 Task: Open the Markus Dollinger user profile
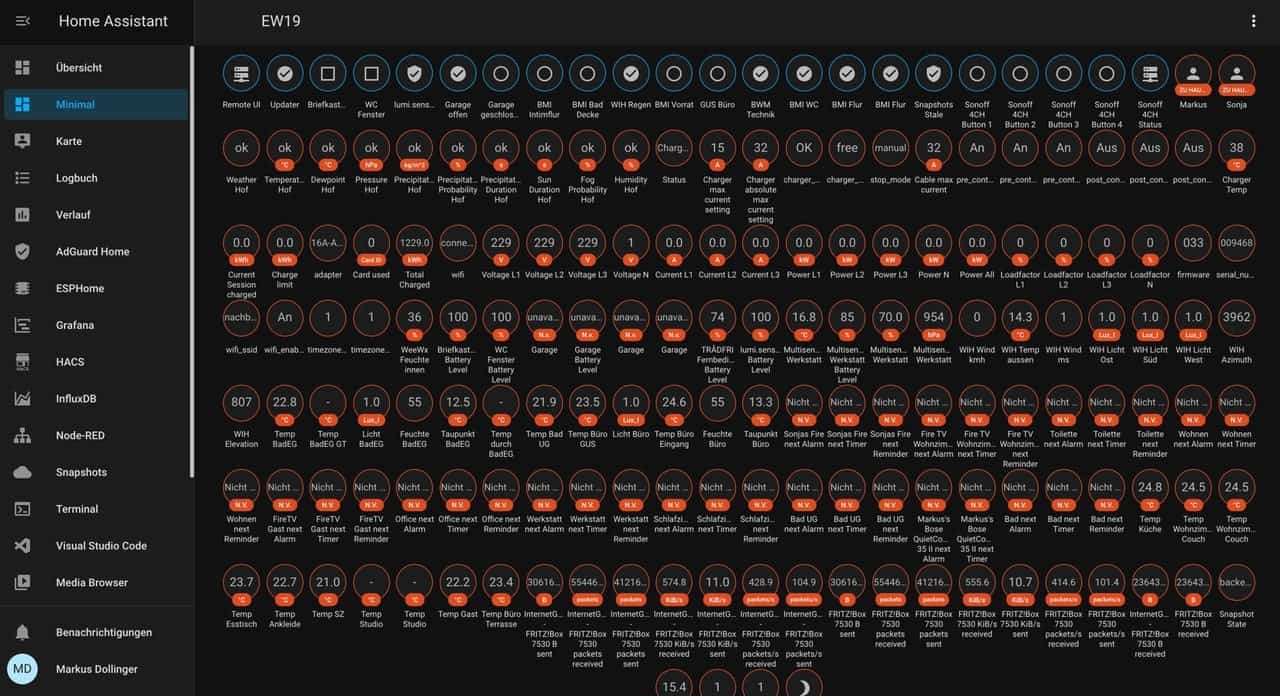[96, 669]
